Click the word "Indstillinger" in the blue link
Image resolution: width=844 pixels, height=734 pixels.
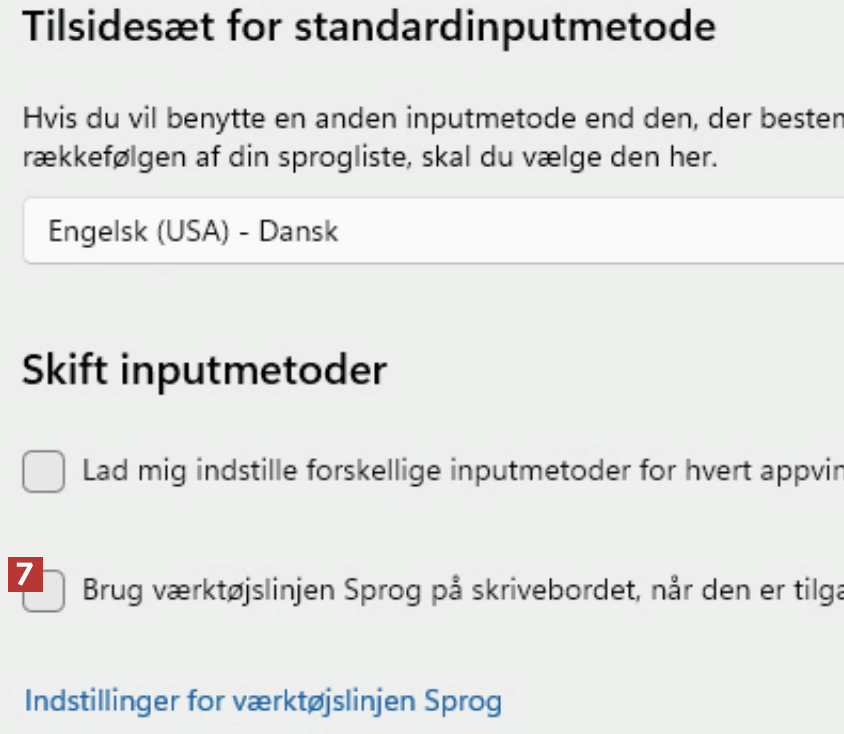pyautogui.click(x=104, y=700)
